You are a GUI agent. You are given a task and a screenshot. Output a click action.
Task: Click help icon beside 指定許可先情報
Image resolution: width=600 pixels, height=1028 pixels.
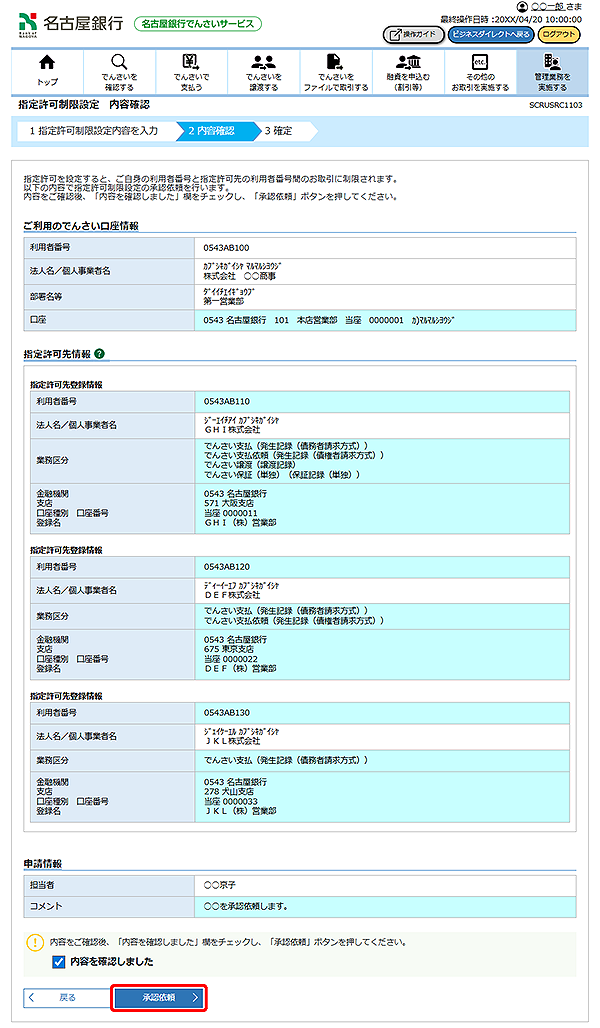click(x=100, y=354)
